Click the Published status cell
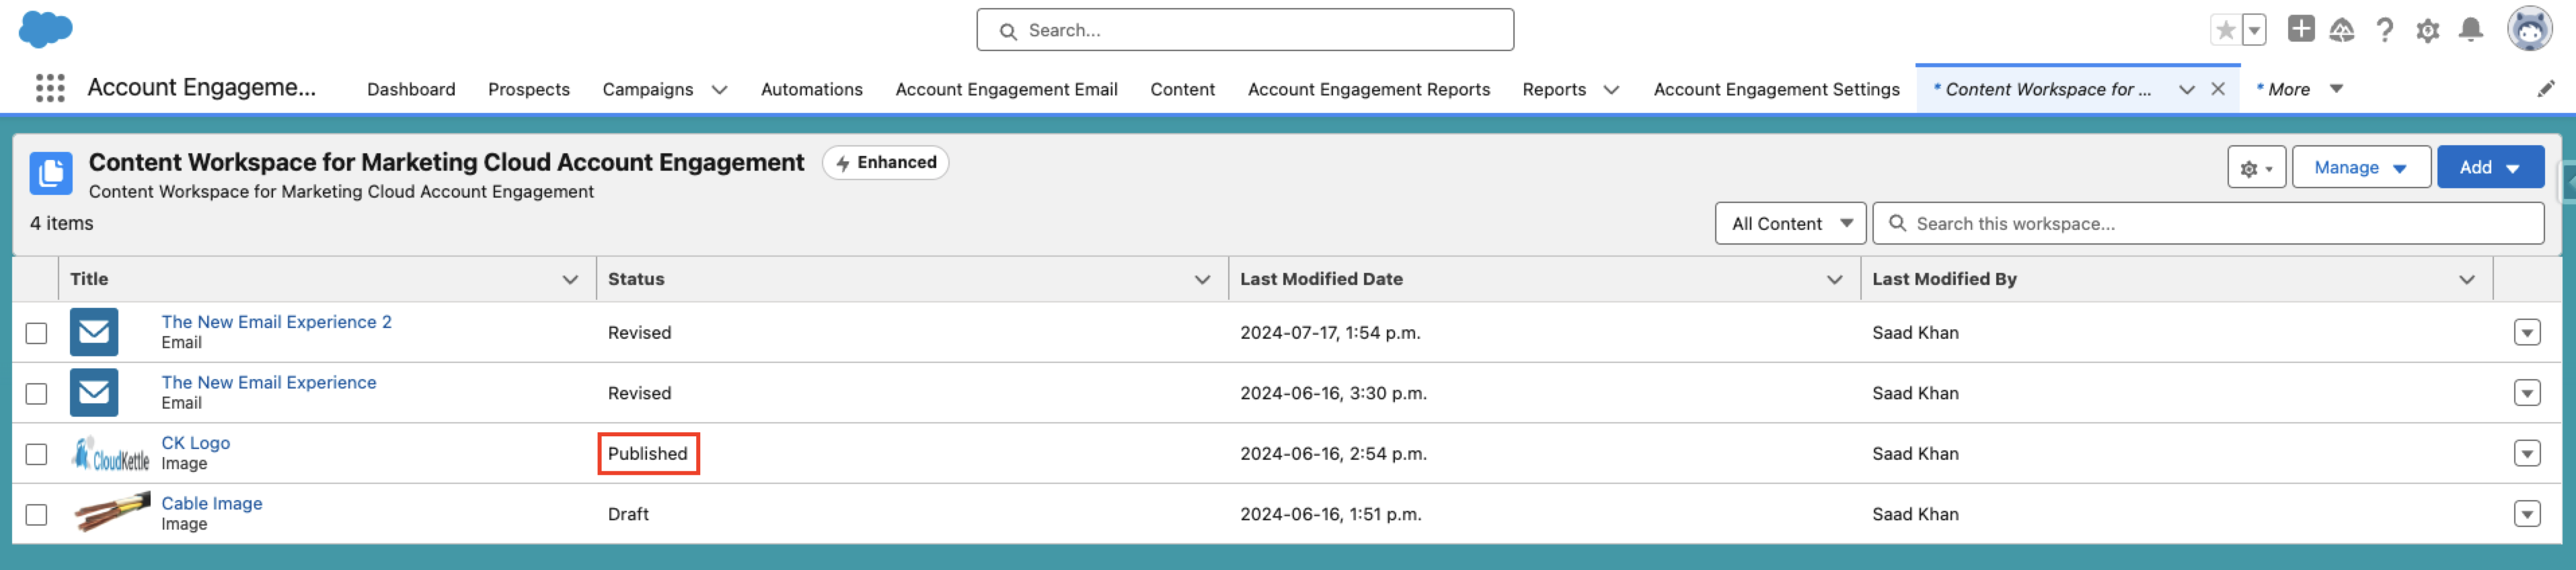The height and width of the screenshot is (570, 2576). coord(647,454)
